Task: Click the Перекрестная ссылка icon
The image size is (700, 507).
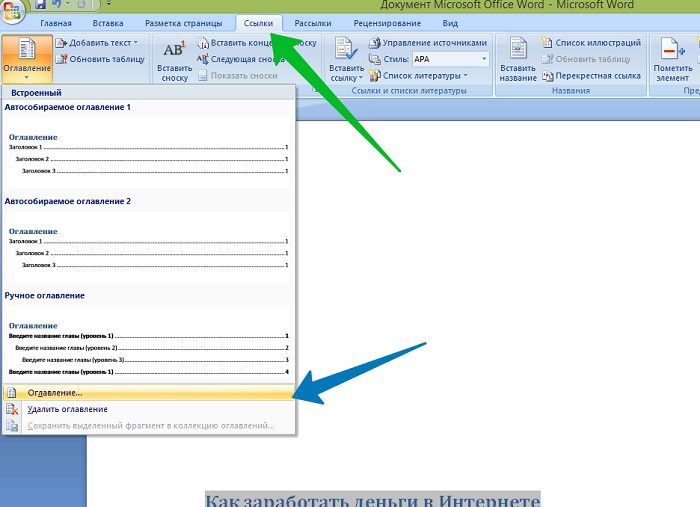Action: tap(547, 75)
